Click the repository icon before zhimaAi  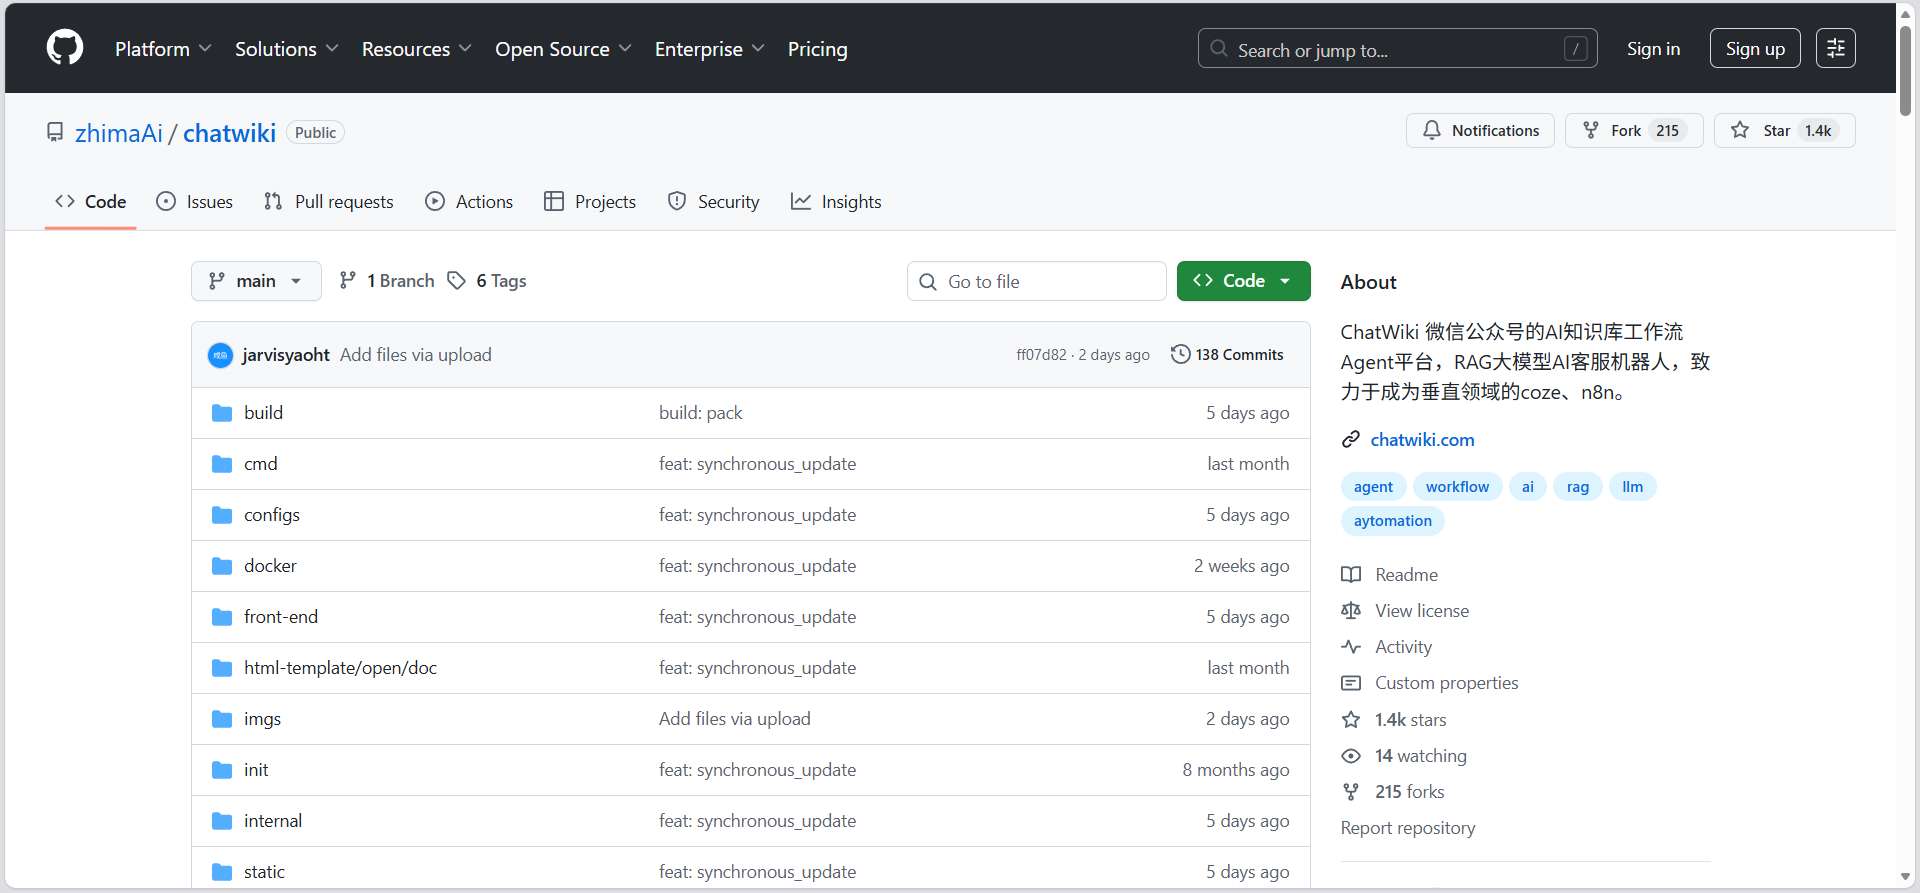[x=55, y=132]
